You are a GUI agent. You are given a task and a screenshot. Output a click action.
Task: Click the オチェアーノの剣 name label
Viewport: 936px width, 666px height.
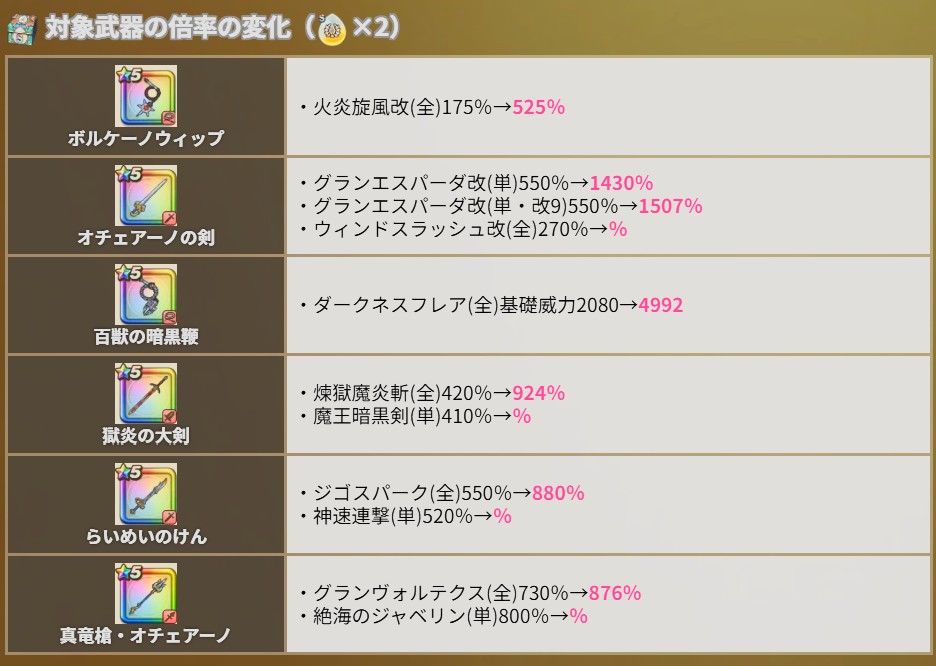click(x=146, y=238)
